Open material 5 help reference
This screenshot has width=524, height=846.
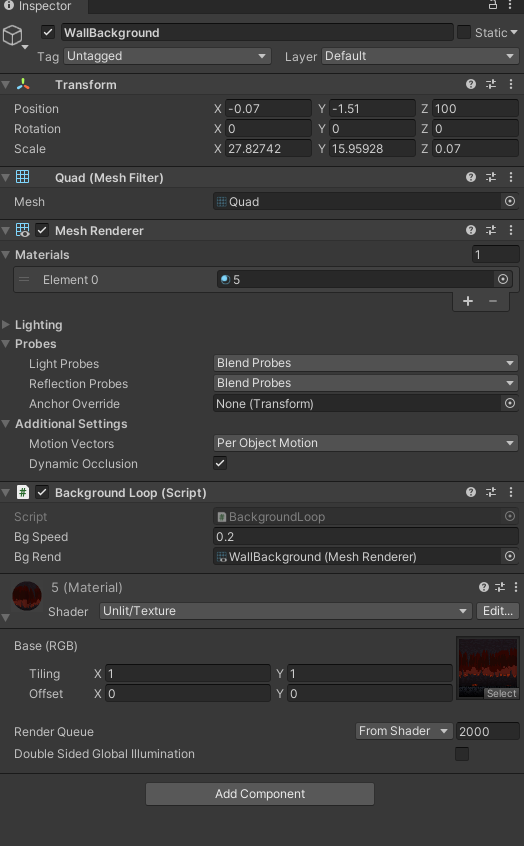click(484, 587)
